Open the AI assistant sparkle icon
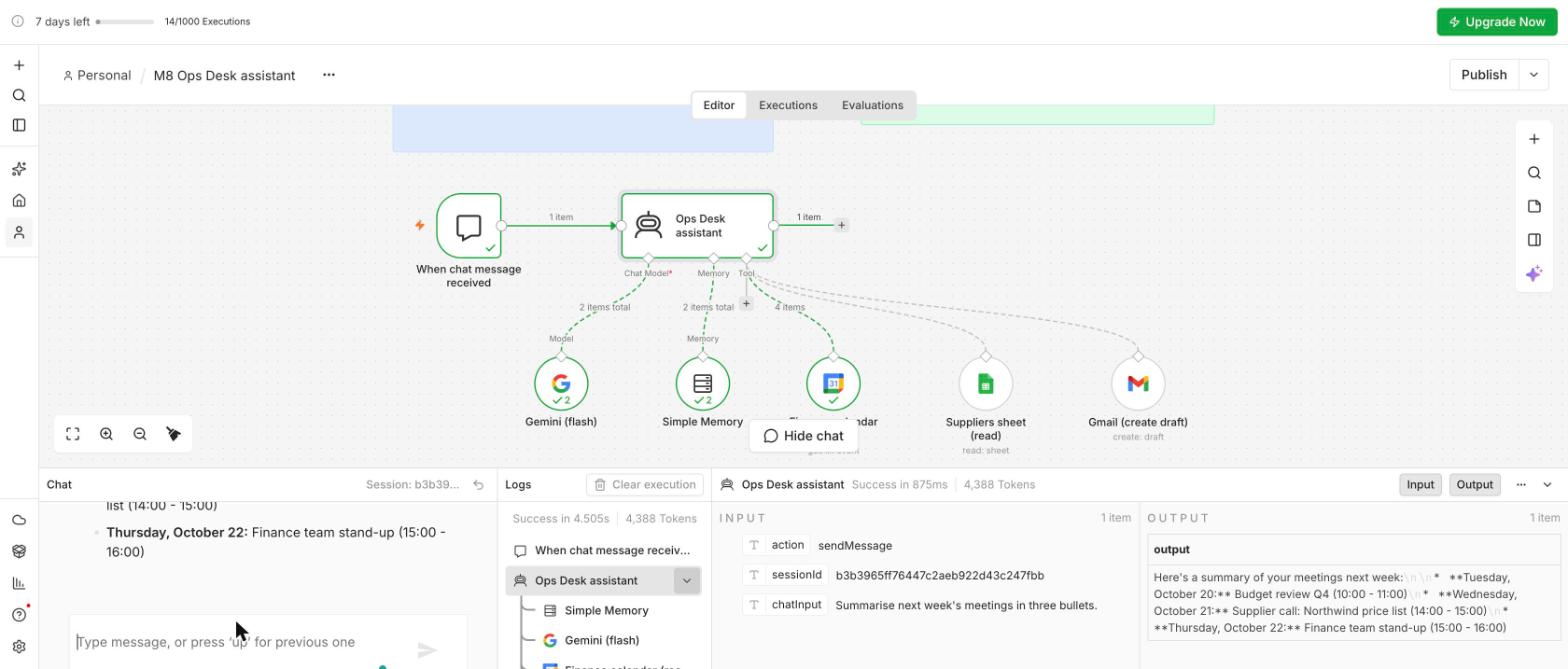Image resolution: width=1568 pixels, height=669 pixels. click(x=1534, y=274)
